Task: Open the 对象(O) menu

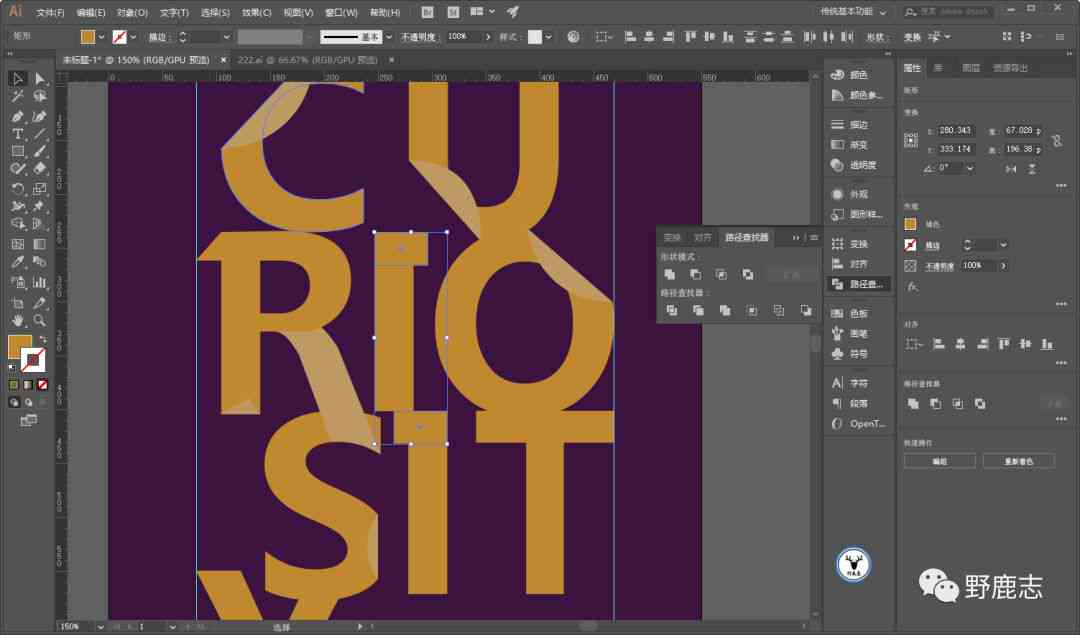Action: 132,12
